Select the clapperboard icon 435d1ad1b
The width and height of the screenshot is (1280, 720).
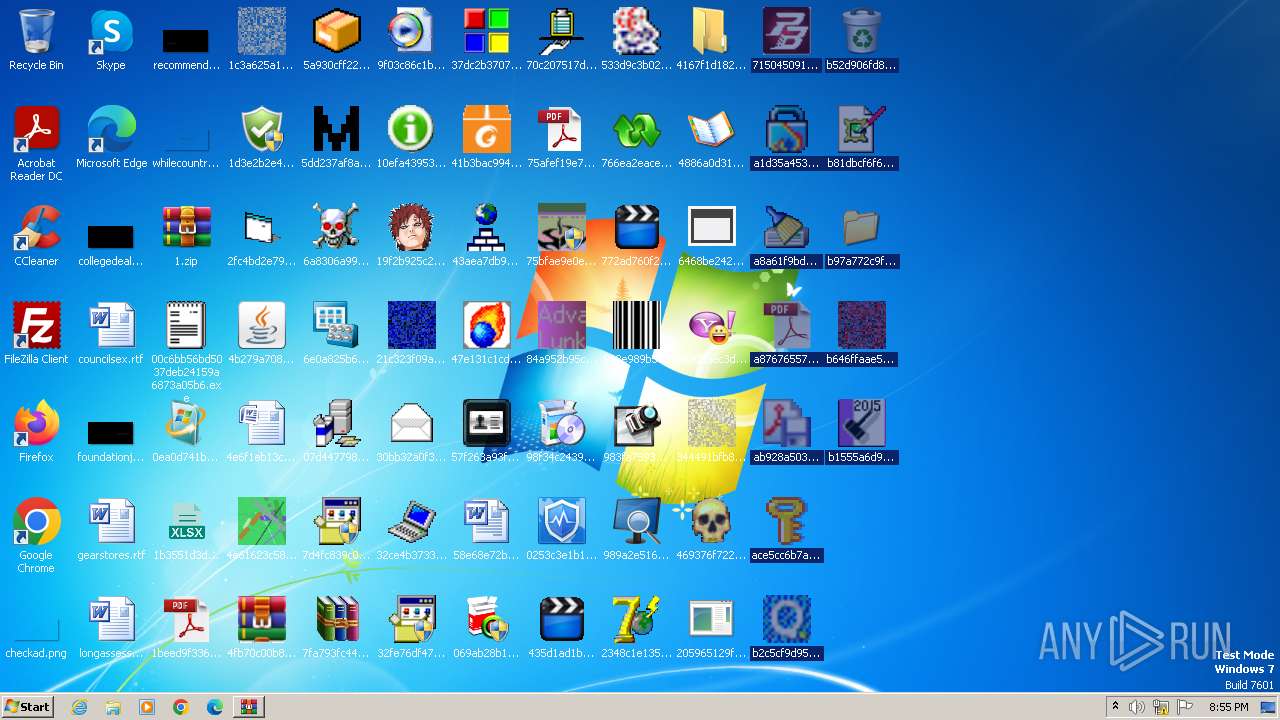561,628
